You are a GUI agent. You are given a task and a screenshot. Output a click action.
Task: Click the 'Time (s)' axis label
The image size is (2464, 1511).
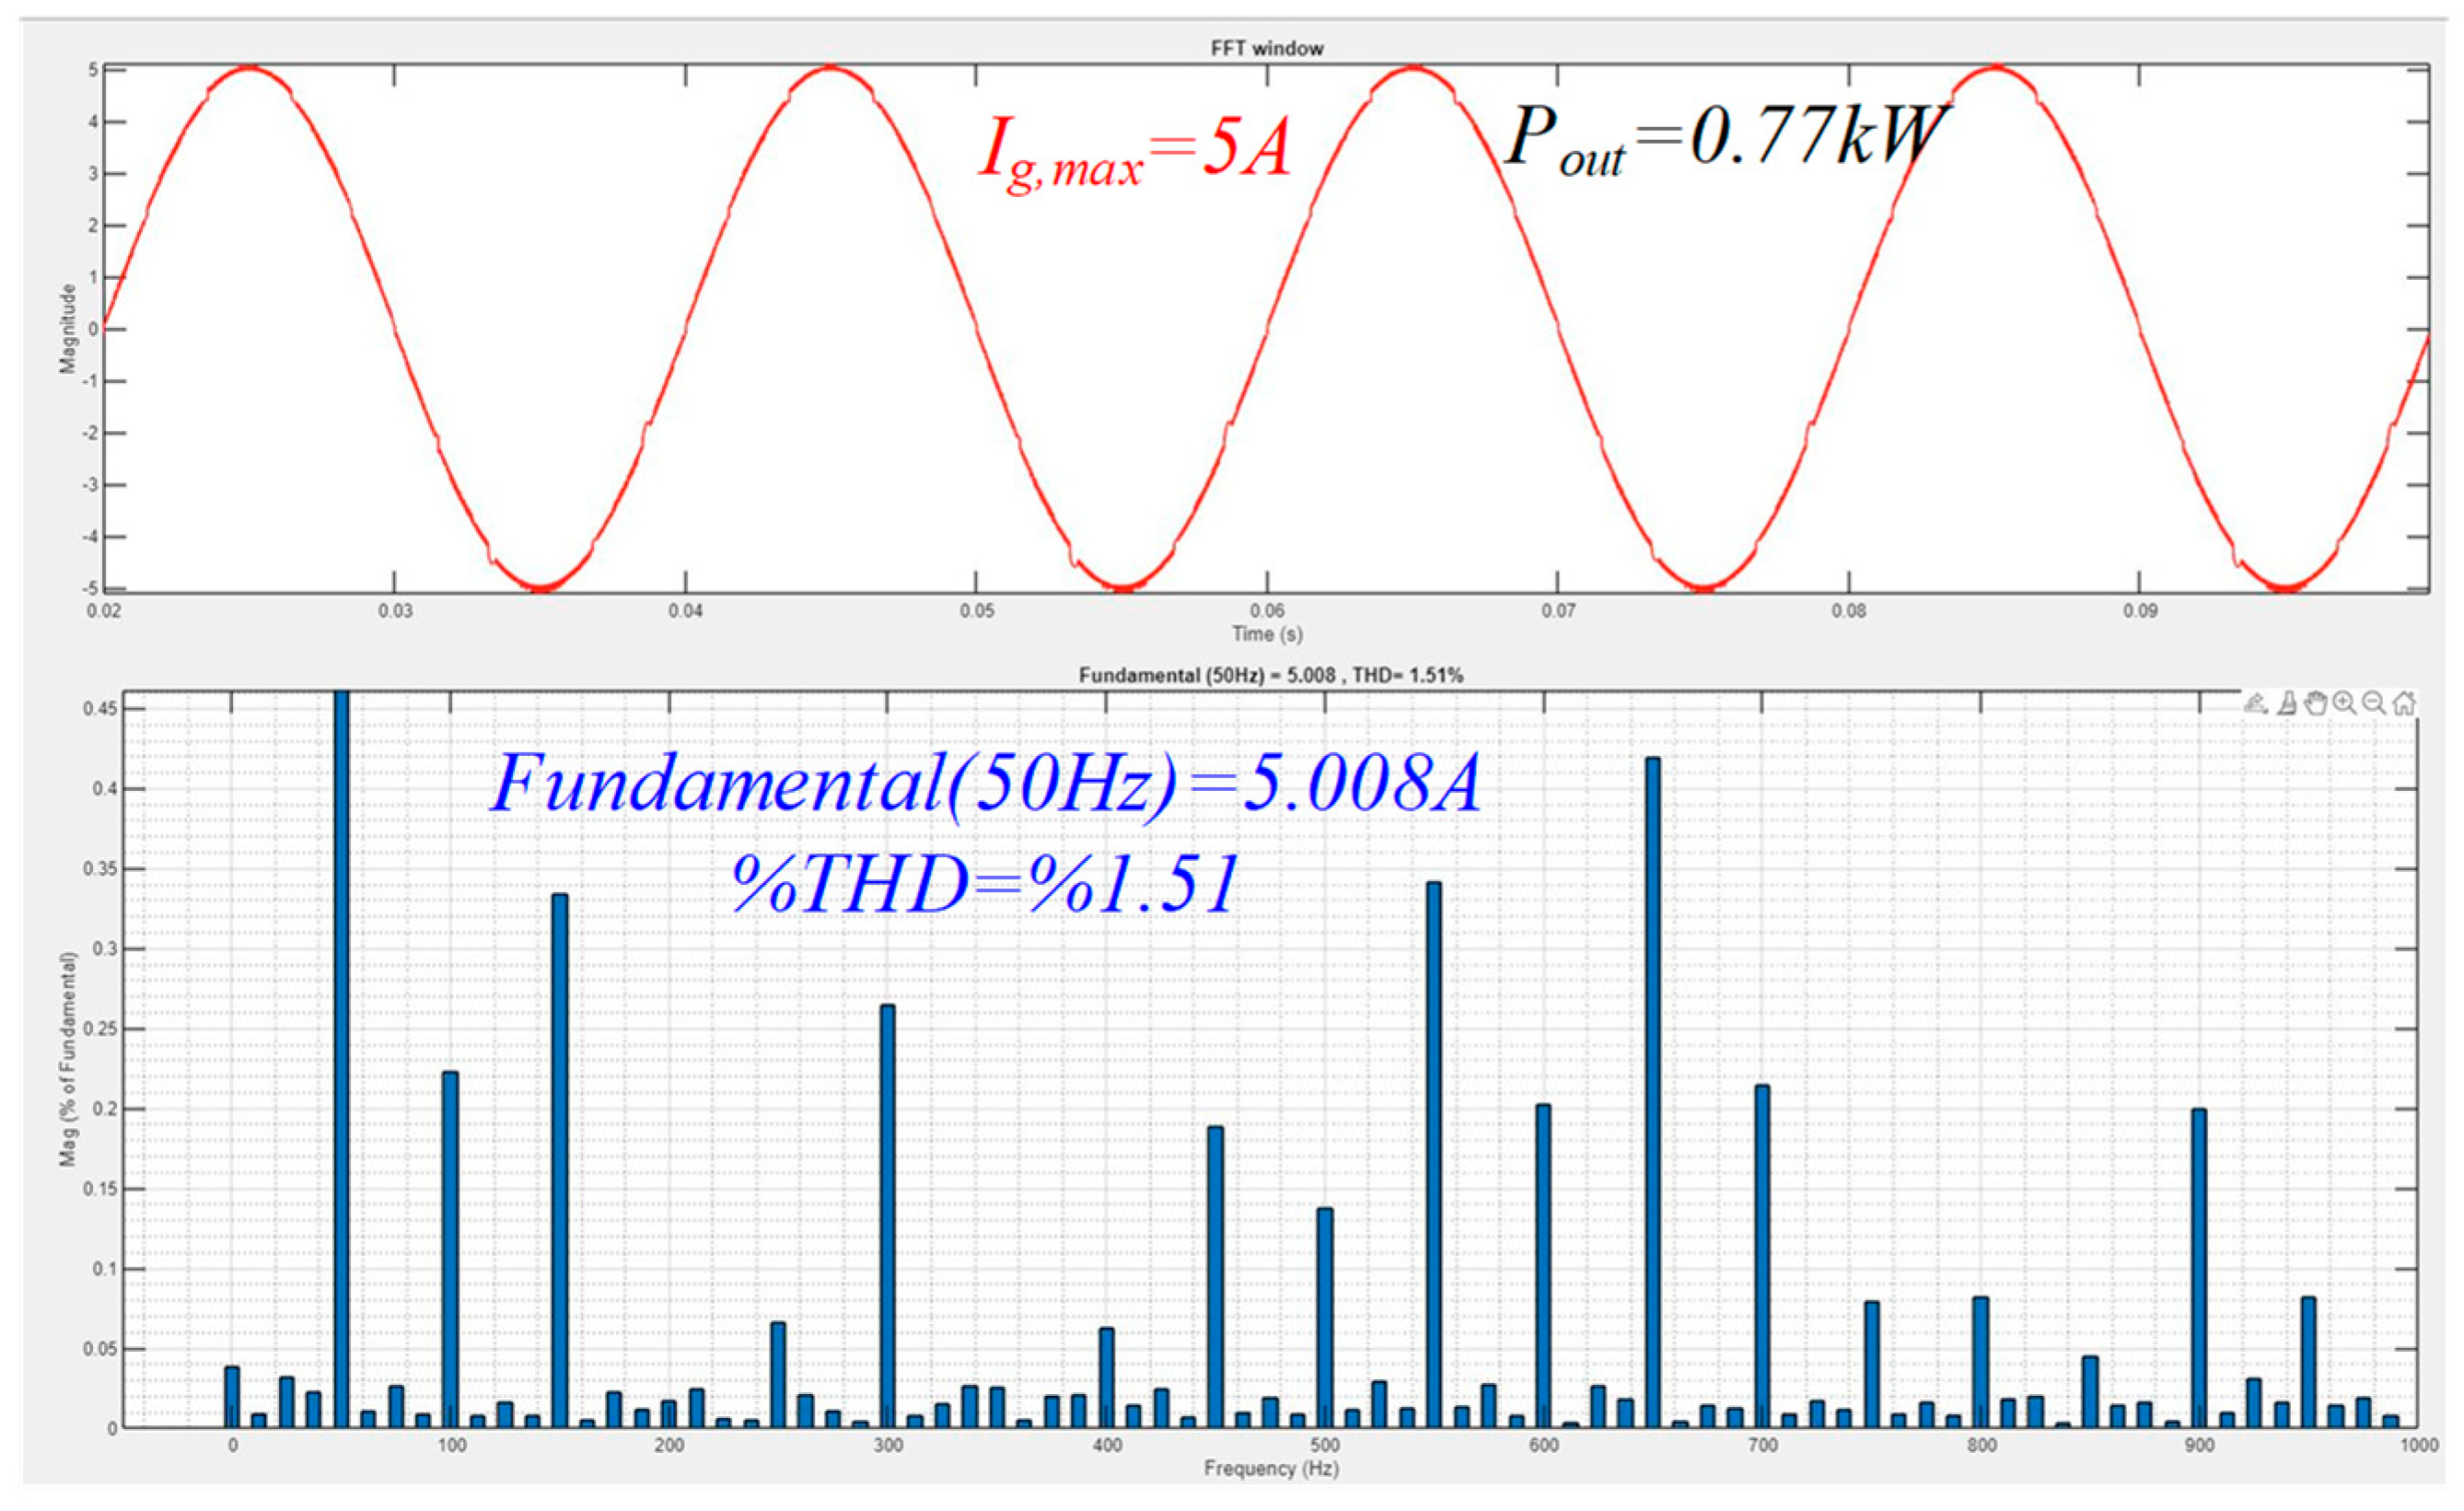point(1266,633)
